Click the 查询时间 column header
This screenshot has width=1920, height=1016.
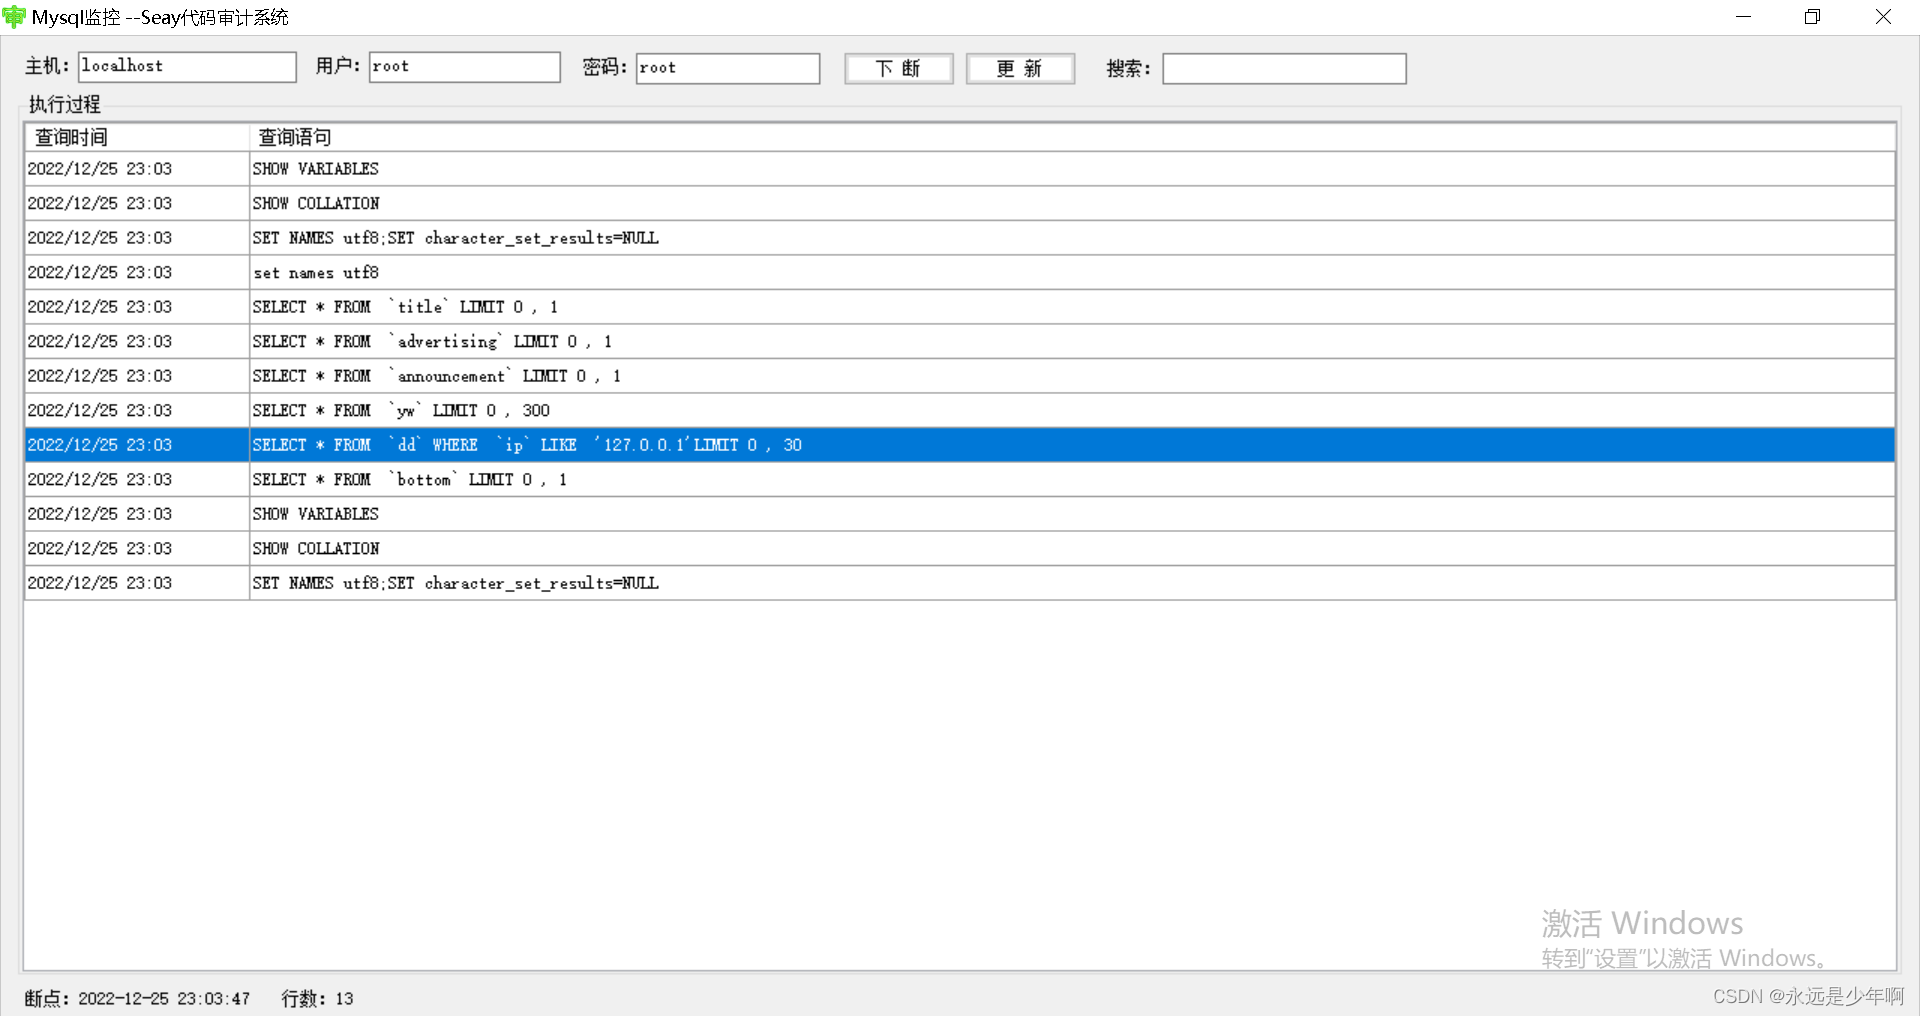coord(137,137)
